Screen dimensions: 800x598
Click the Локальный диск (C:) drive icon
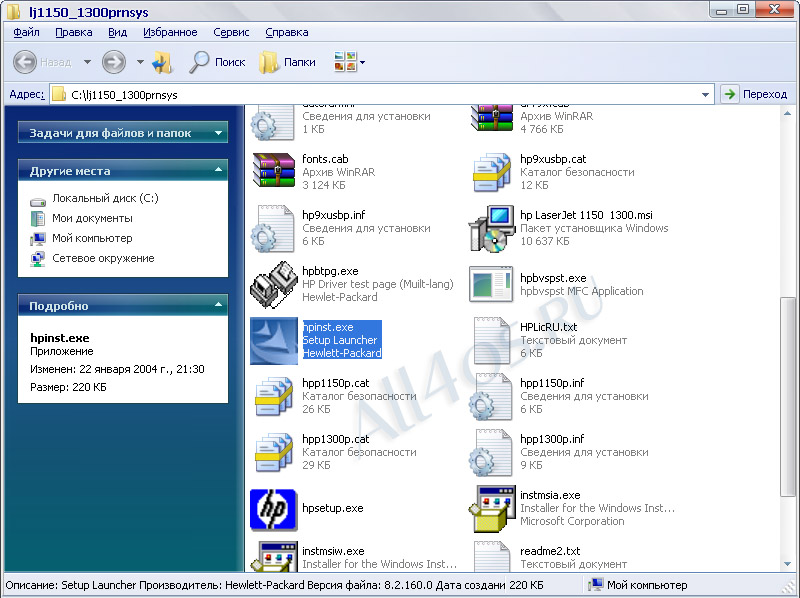pos(38,201)
